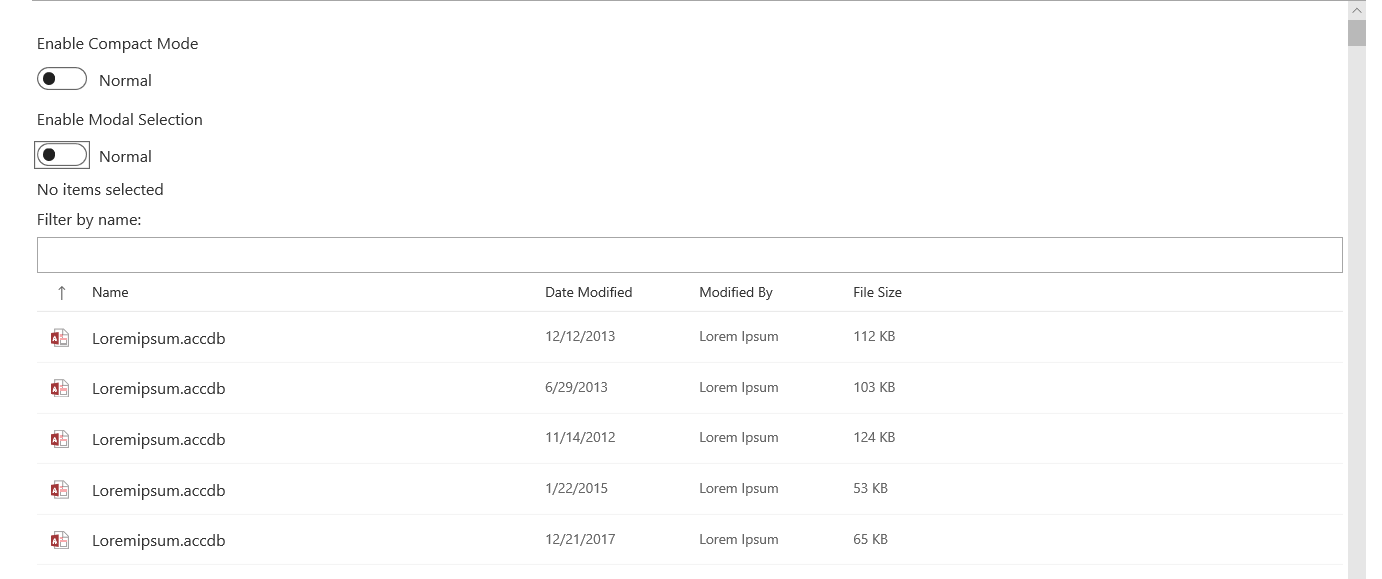Click the 65 KB file size cell
The height and width of the screenshot is (579, 1382).
tap(870, 539)
